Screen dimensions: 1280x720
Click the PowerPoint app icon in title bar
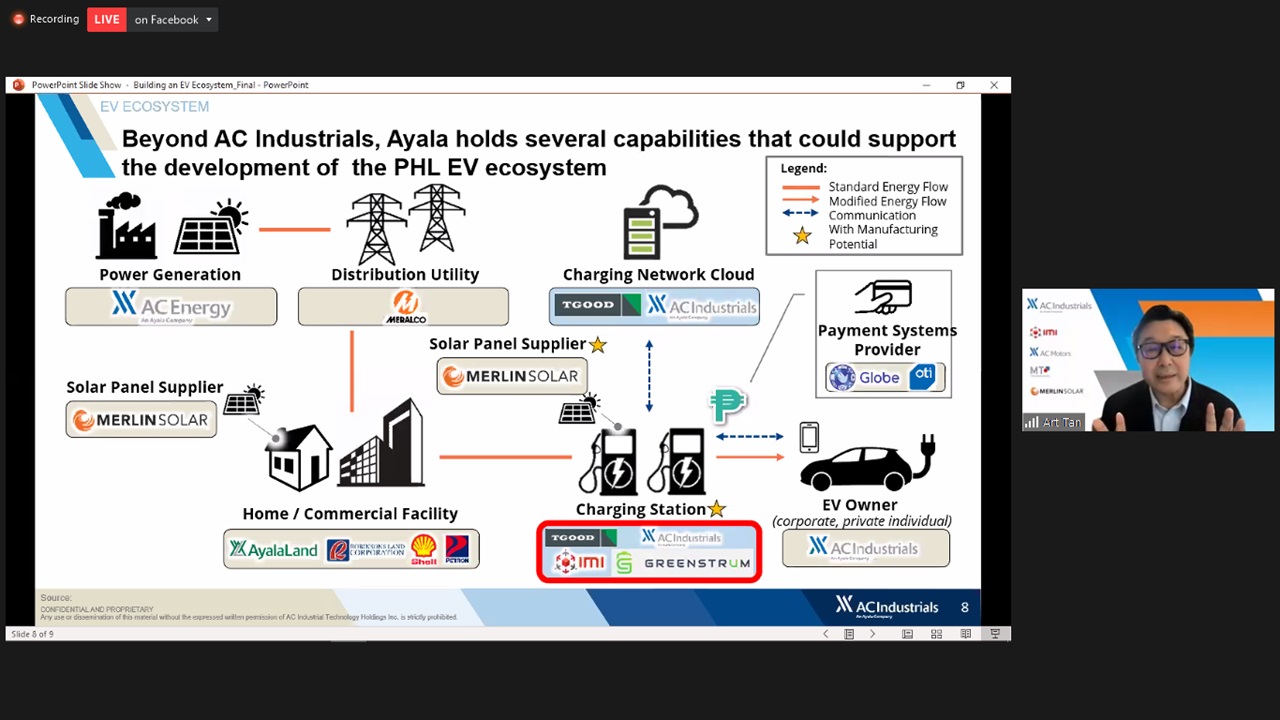[x=18, y=85]
